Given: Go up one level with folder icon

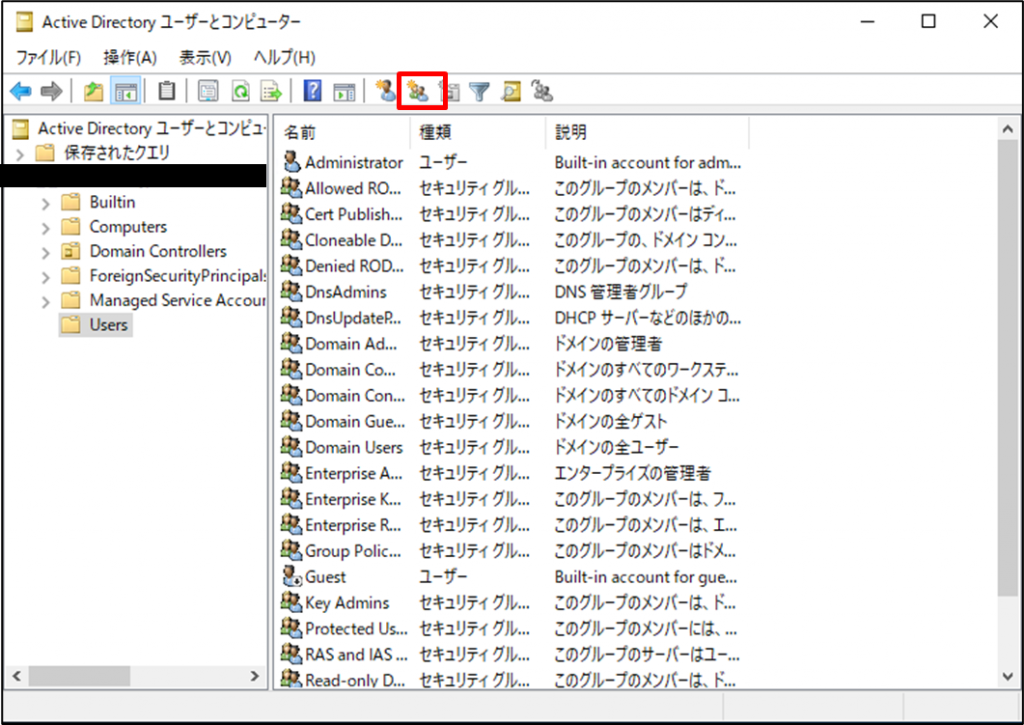Looking at the screenshot, I should 93,91.
